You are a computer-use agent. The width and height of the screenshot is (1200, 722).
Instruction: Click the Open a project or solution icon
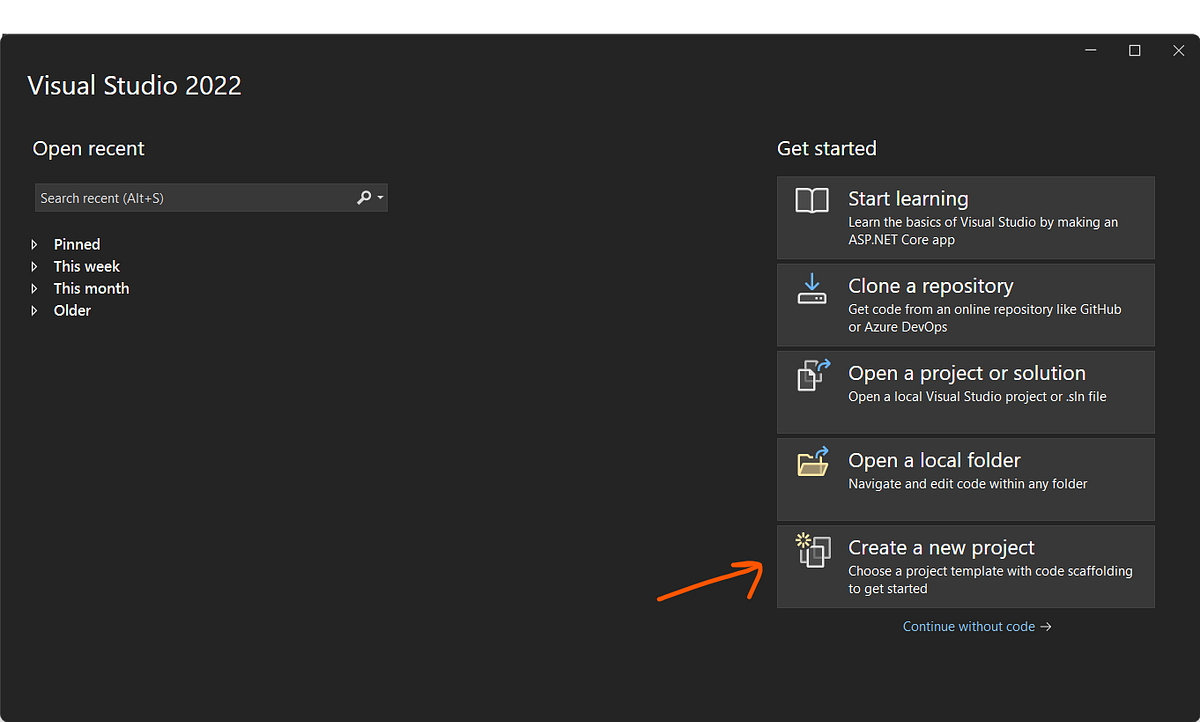coord(813,375)
